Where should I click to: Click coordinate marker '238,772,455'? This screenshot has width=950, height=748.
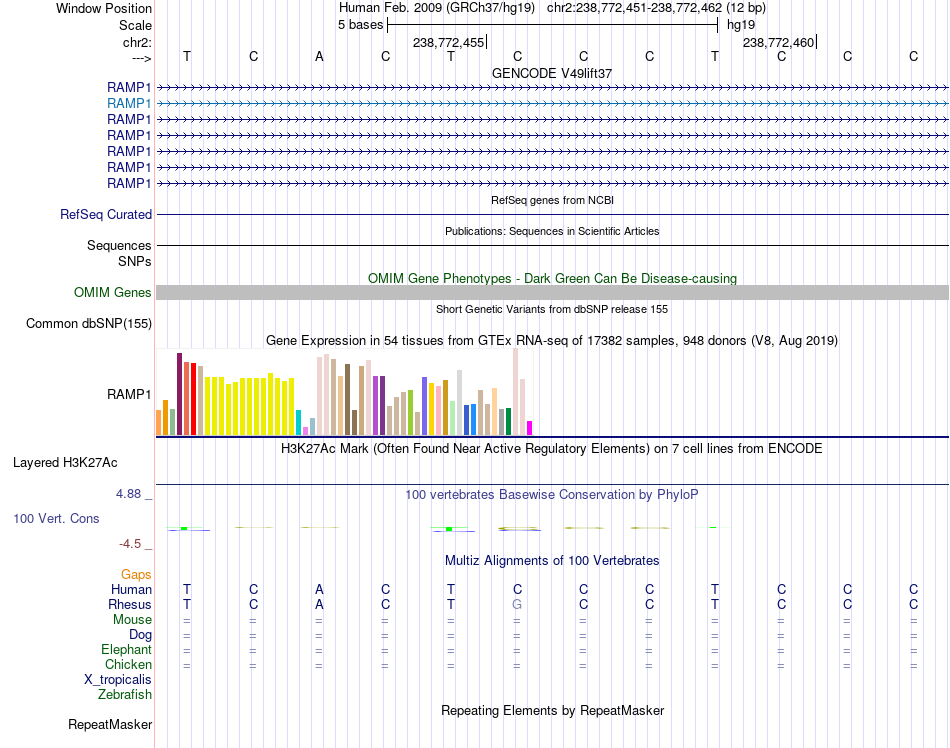pos(448,42)
